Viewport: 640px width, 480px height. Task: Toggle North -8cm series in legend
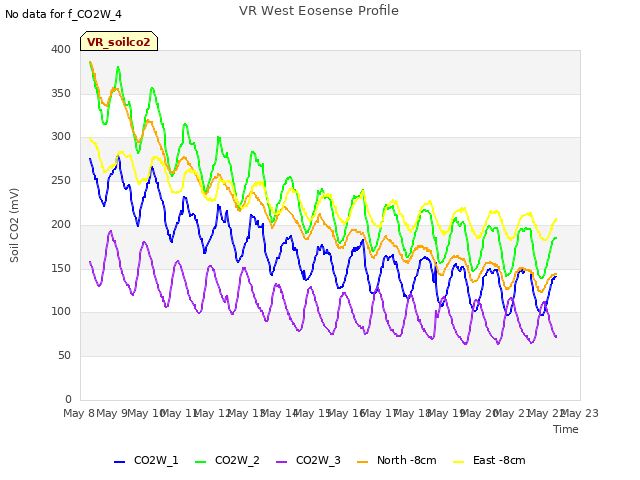pyautogui.click(x=397, y=460)
